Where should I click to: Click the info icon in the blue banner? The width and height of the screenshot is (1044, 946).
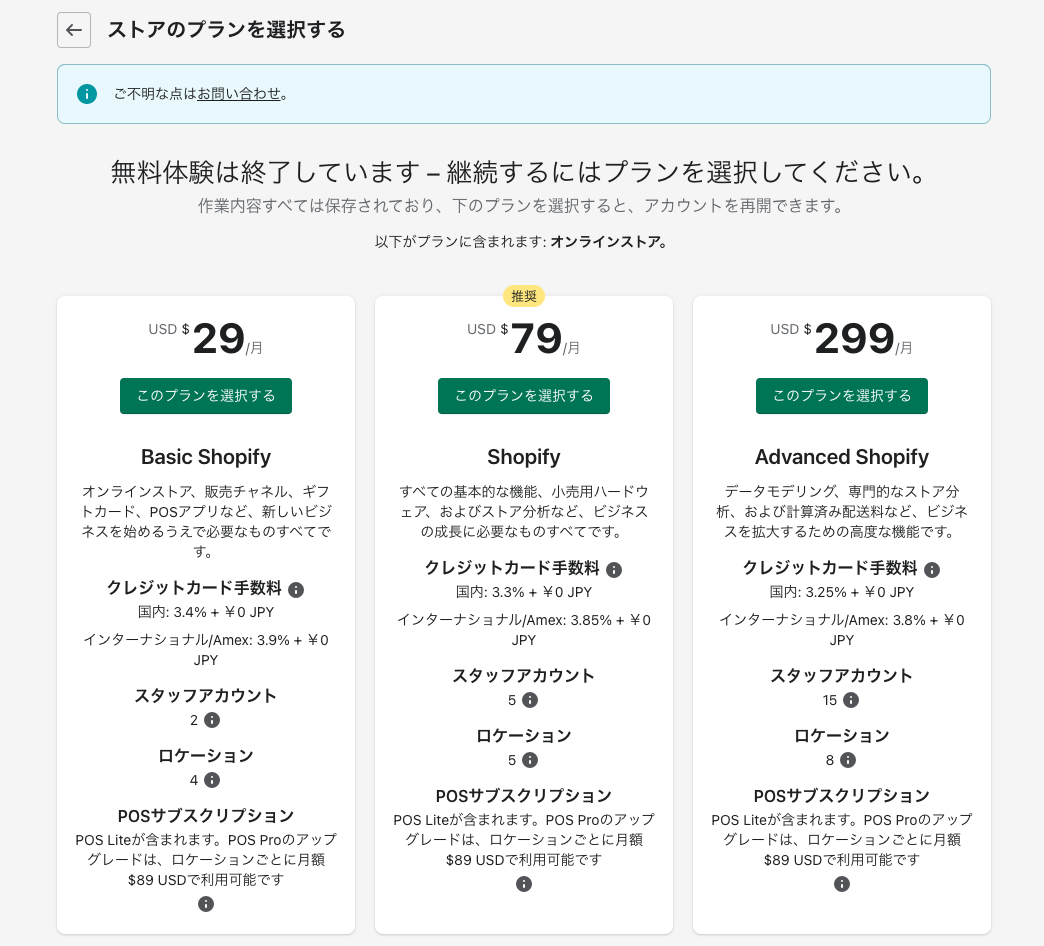tap(87, 94)
